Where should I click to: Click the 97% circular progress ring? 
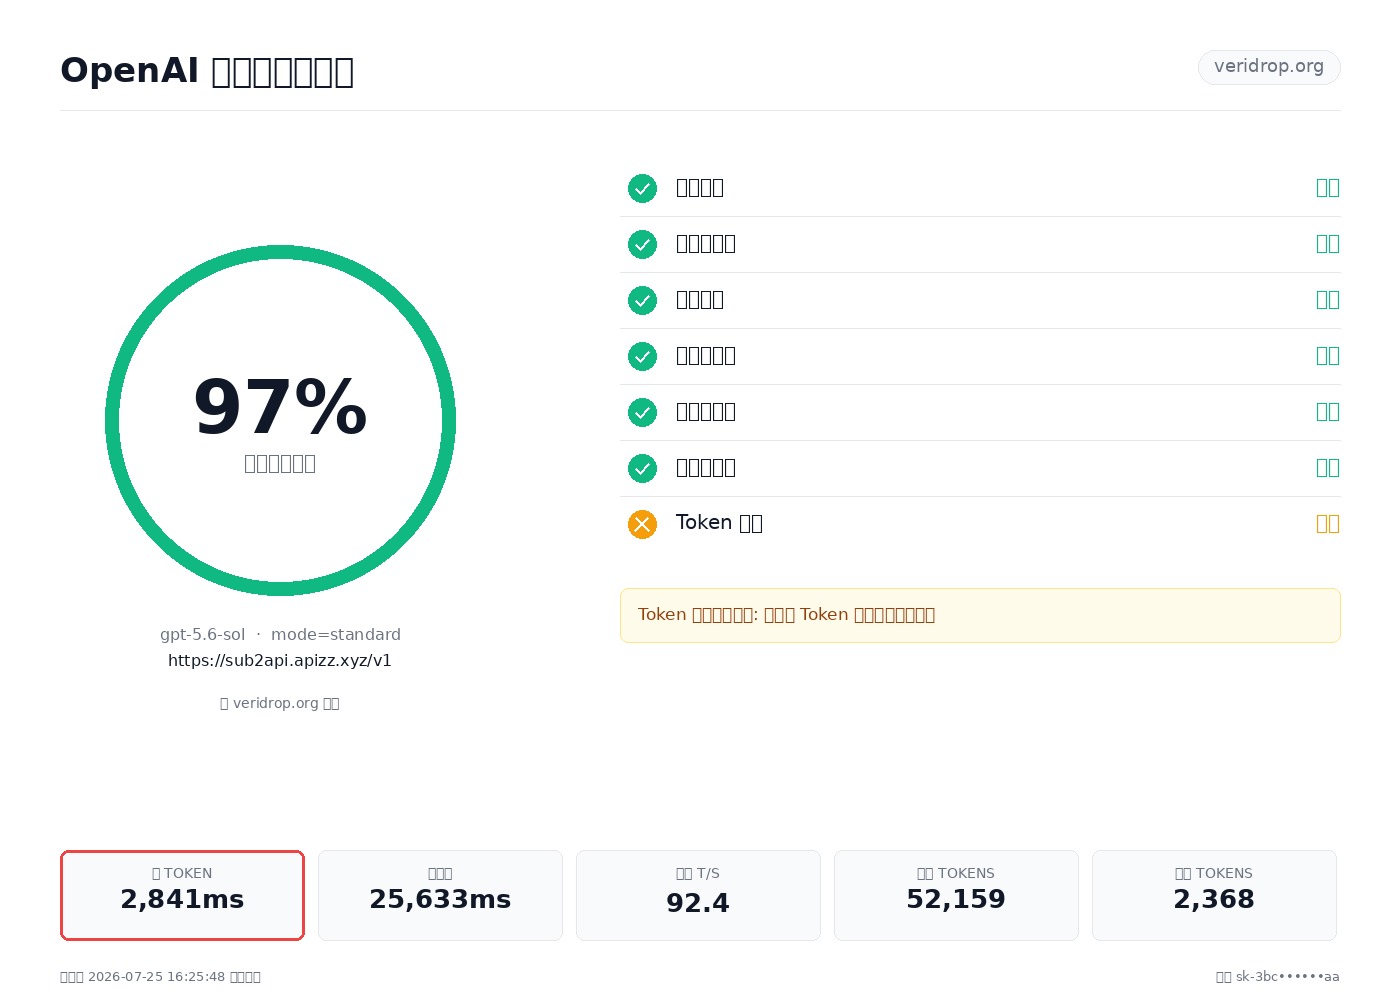point(280,420)
